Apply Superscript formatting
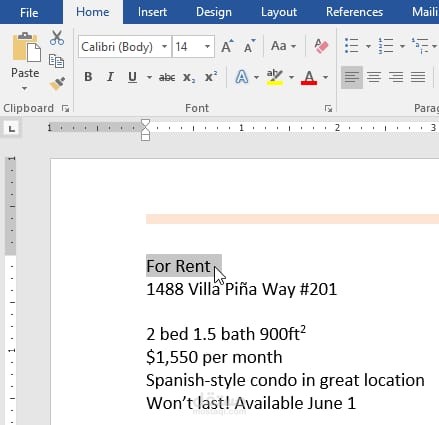Viewport: 439px width, 425px height. click(x=211, y=77)
